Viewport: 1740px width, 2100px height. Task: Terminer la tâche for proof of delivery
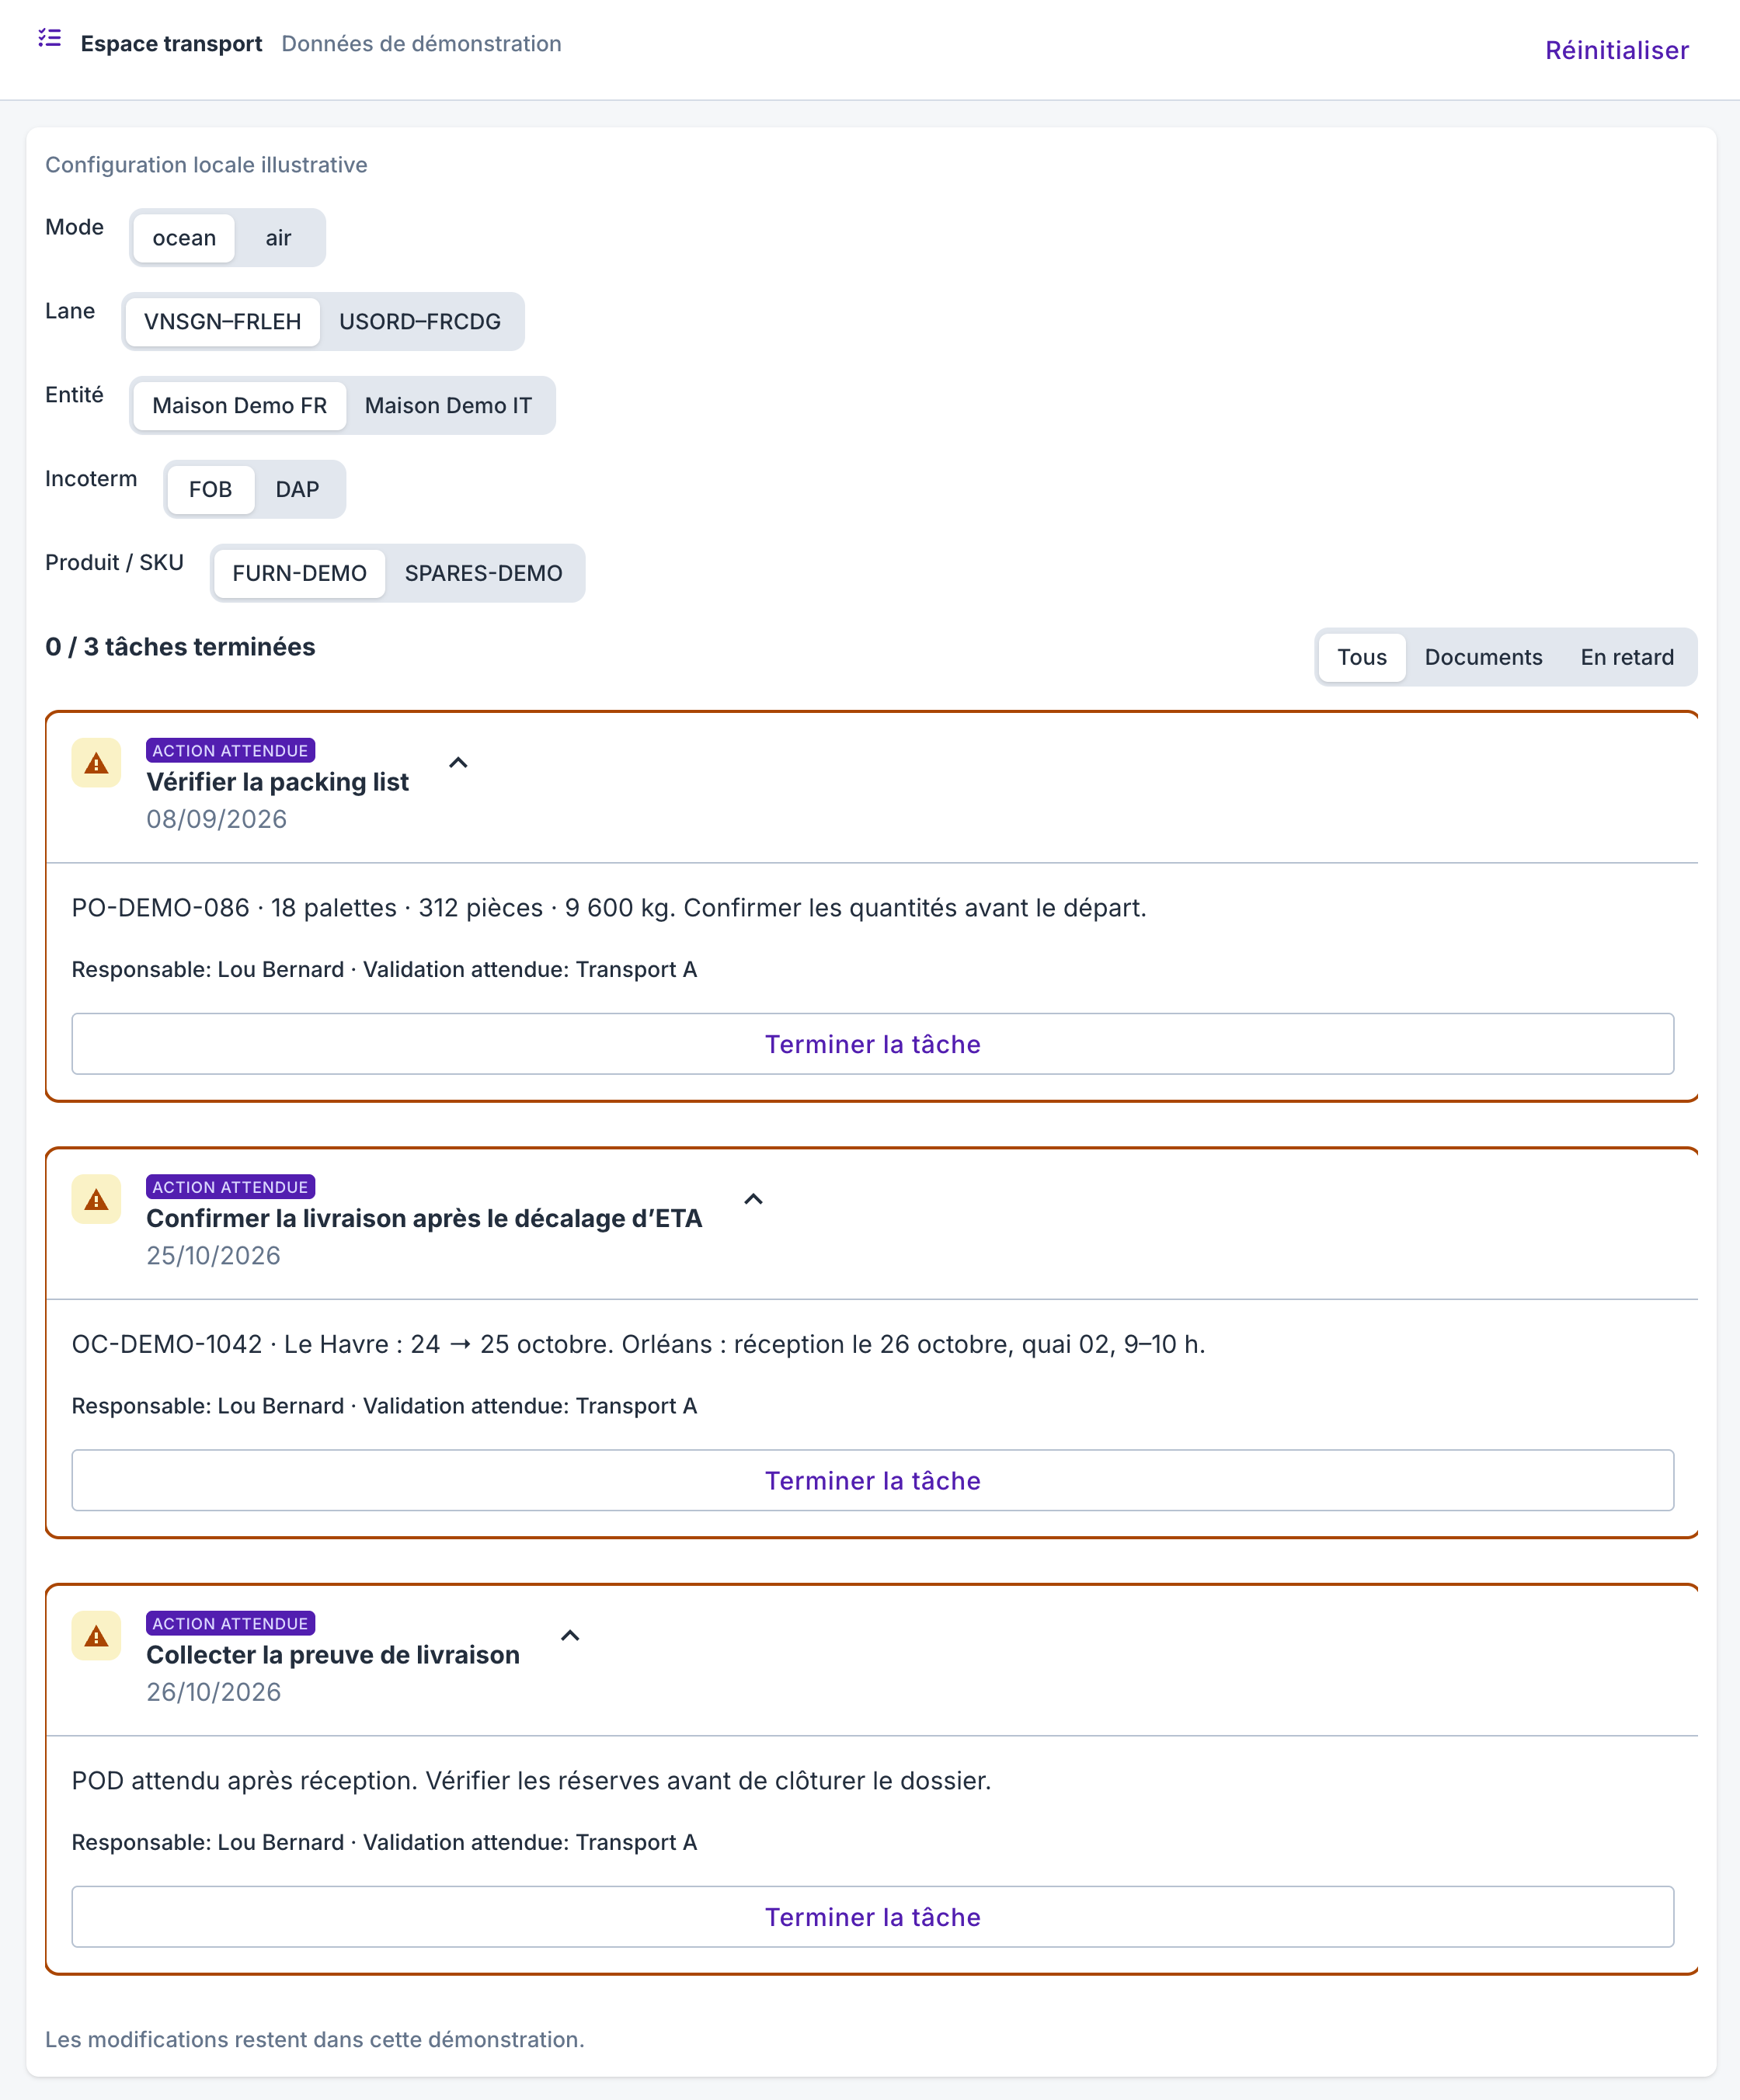(x=873, y=1917)
